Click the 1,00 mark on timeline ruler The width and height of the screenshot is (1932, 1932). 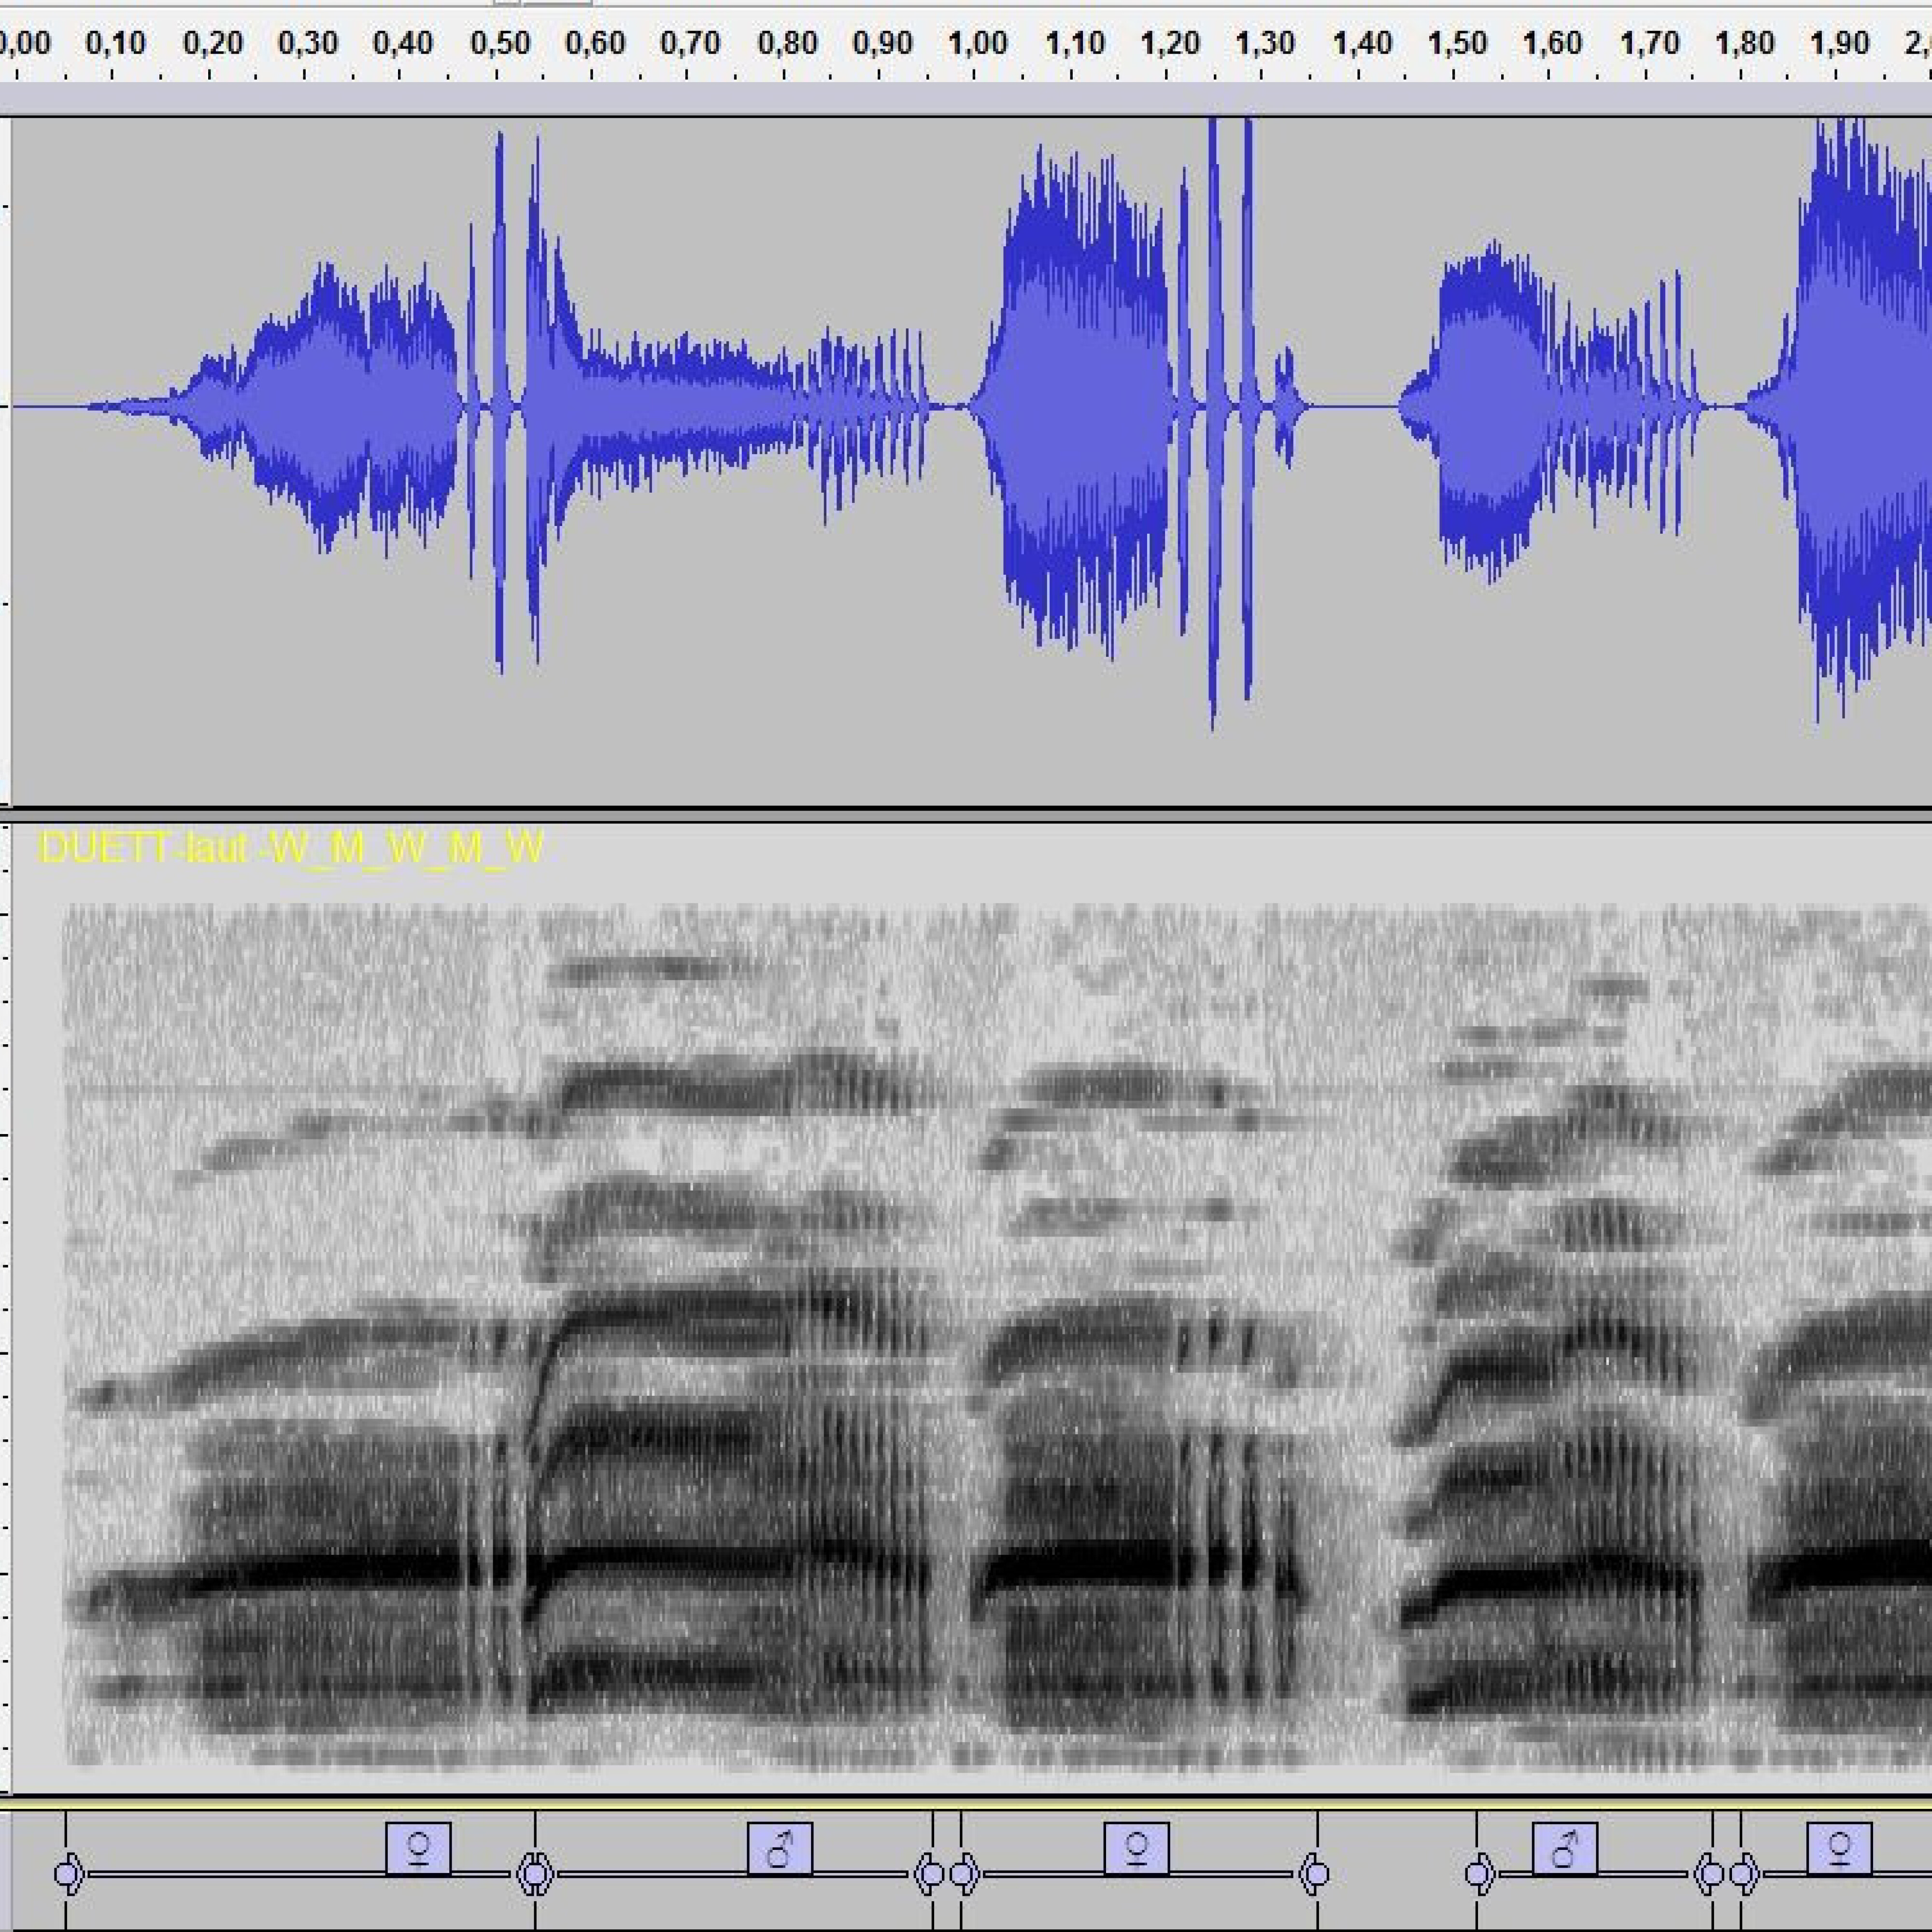(x=977, y=44)
